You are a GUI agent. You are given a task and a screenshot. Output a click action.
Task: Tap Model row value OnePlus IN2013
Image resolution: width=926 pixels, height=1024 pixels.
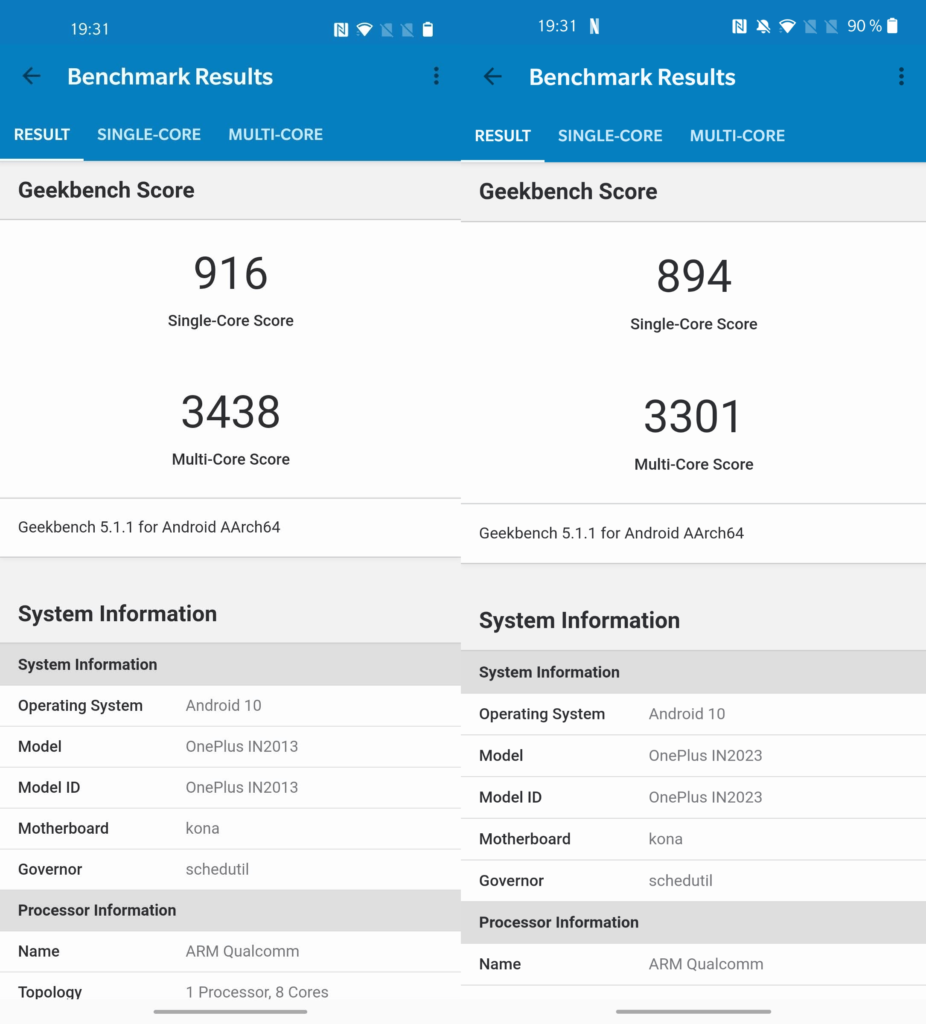click(x=242, y=746)
